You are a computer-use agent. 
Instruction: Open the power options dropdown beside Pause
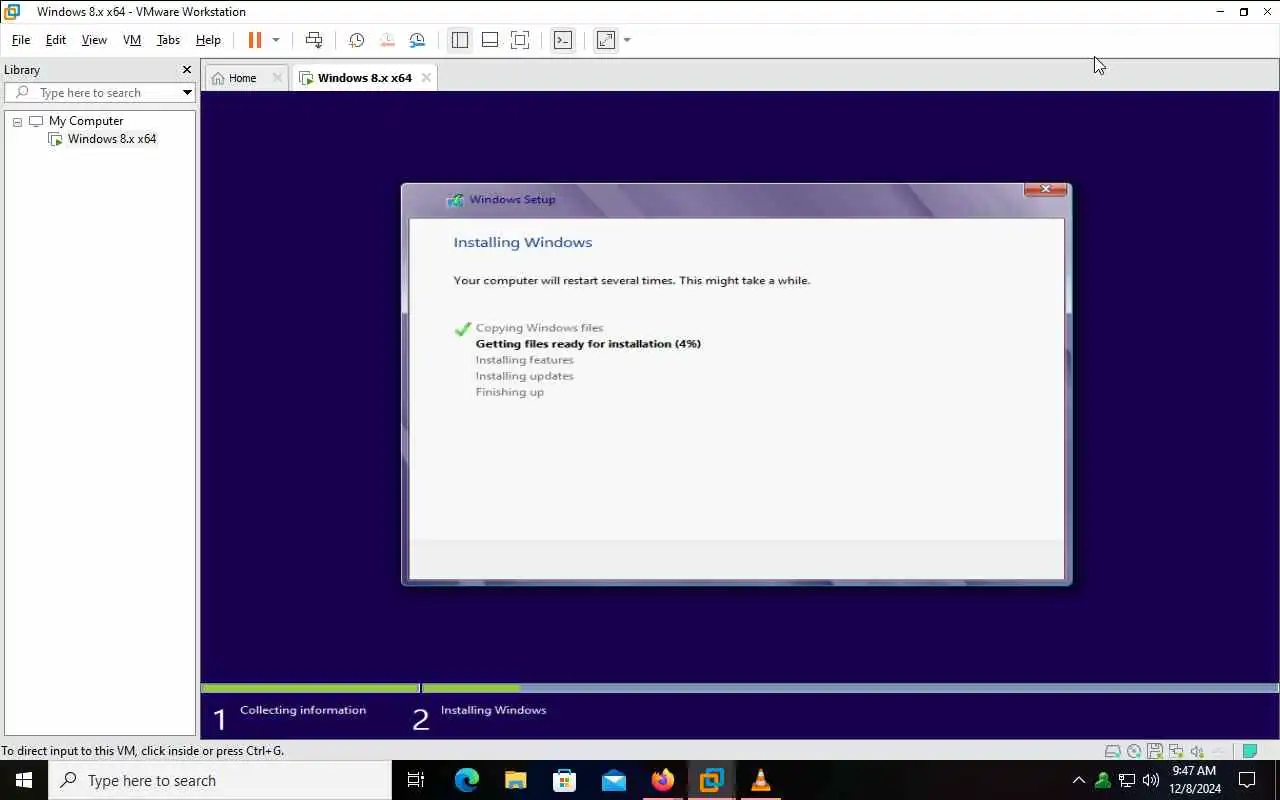click(x=276, y=40)
